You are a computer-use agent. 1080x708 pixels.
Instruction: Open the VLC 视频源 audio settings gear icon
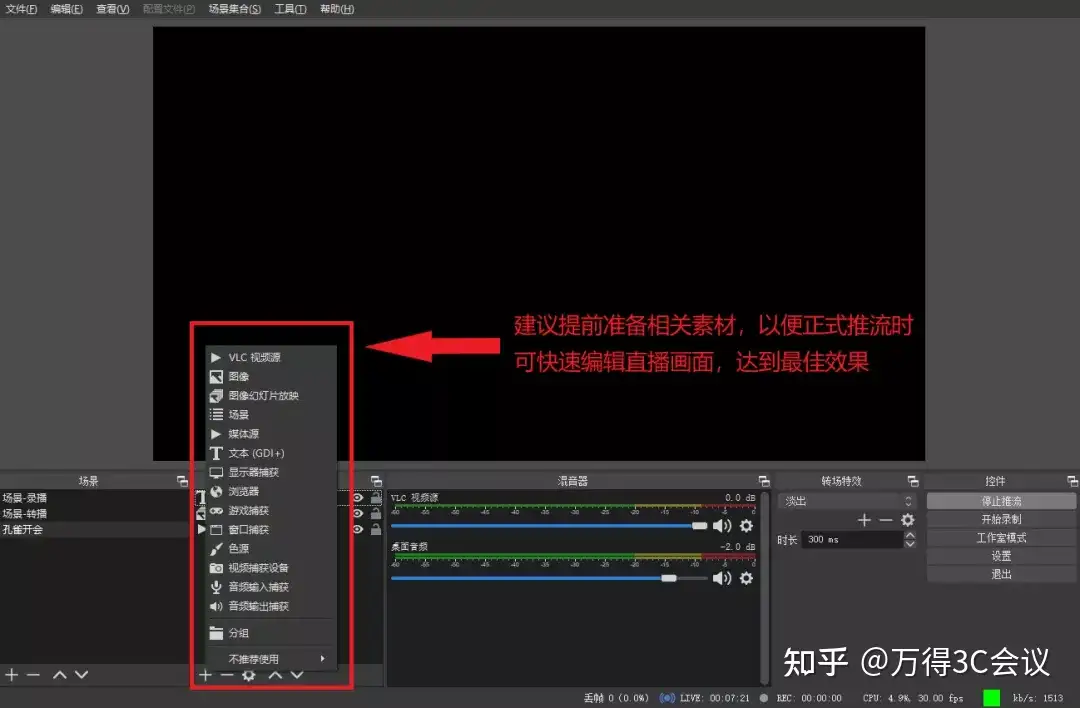[x=747, y=525]
